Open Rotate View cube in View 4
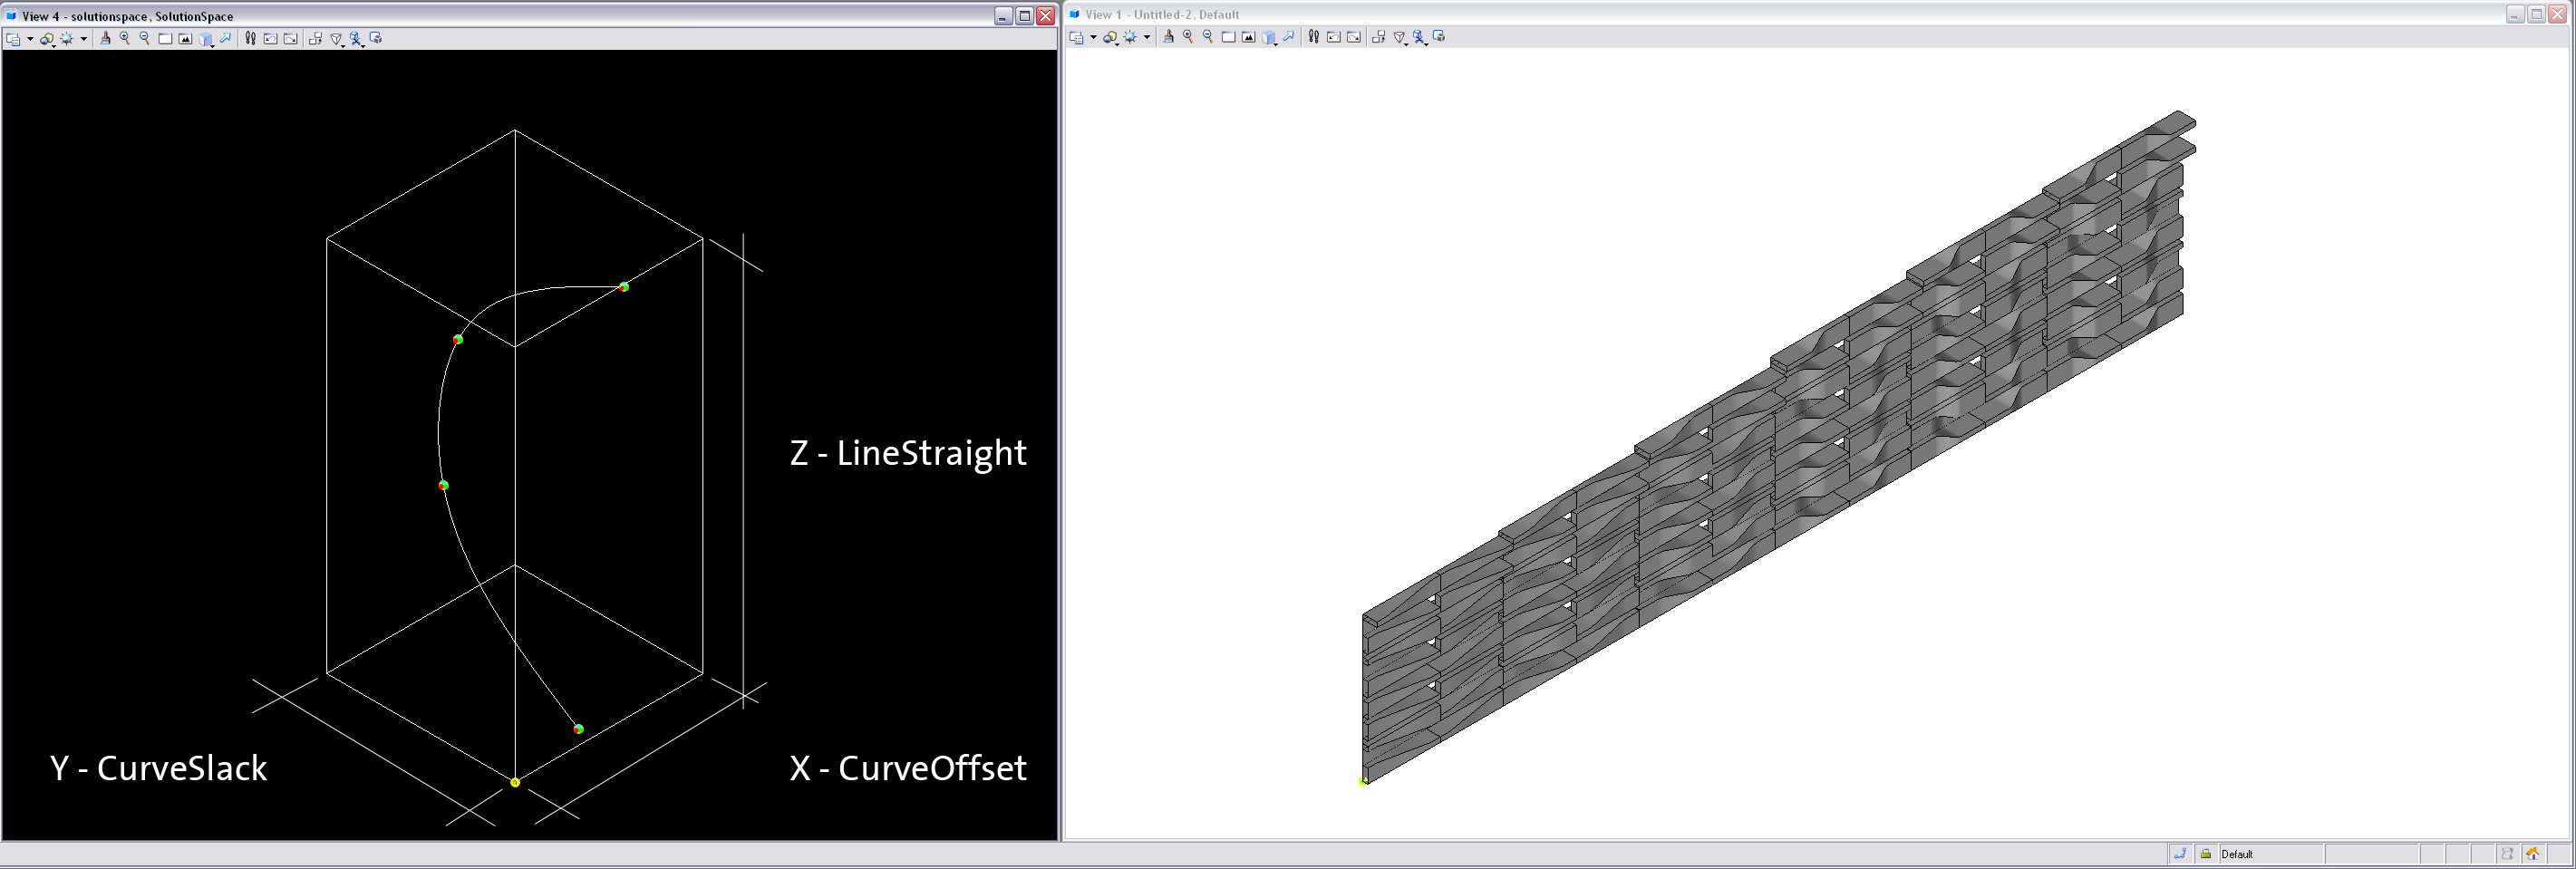The width and height of the screenshot is (2576, 869). [206, 38]
